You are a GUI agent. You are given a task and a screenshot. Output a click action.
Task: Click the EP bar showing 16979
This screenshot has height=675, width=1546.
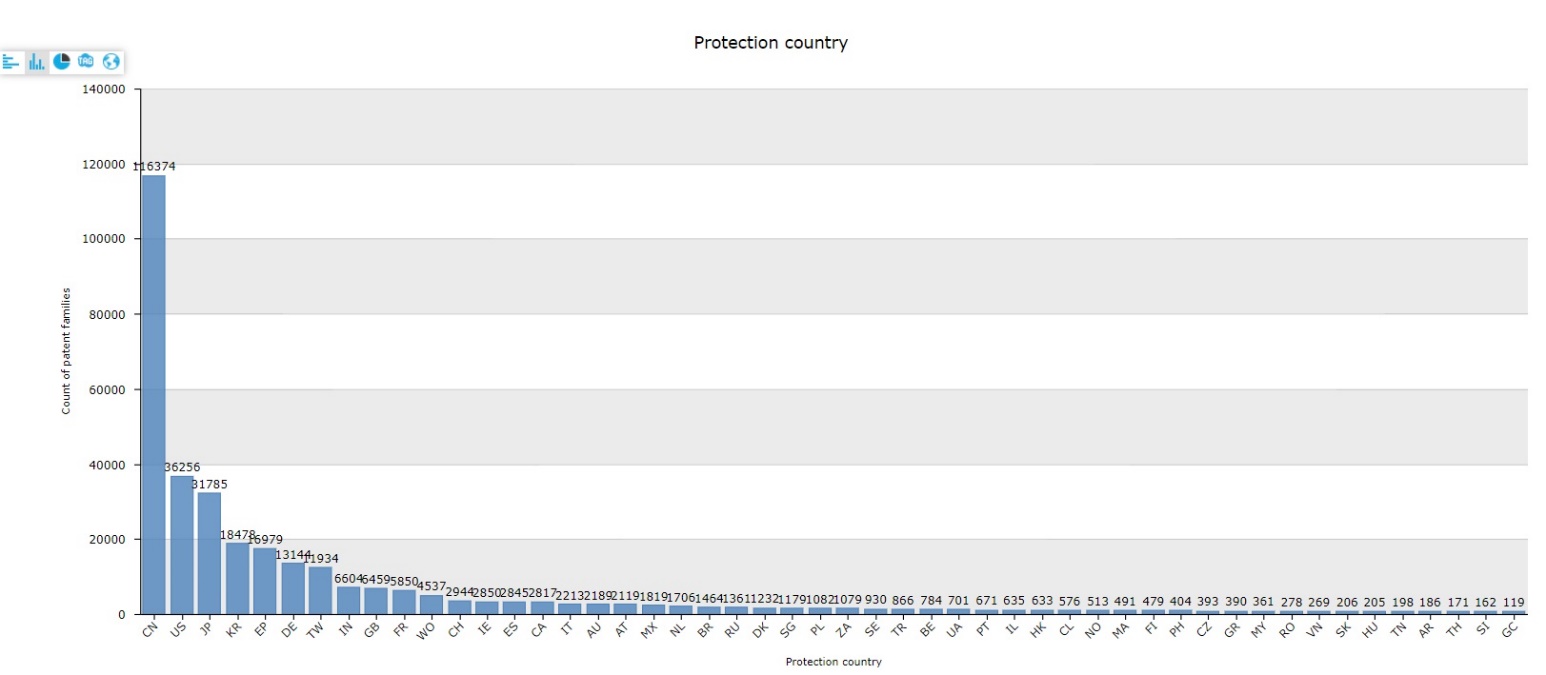pos(265,581)
